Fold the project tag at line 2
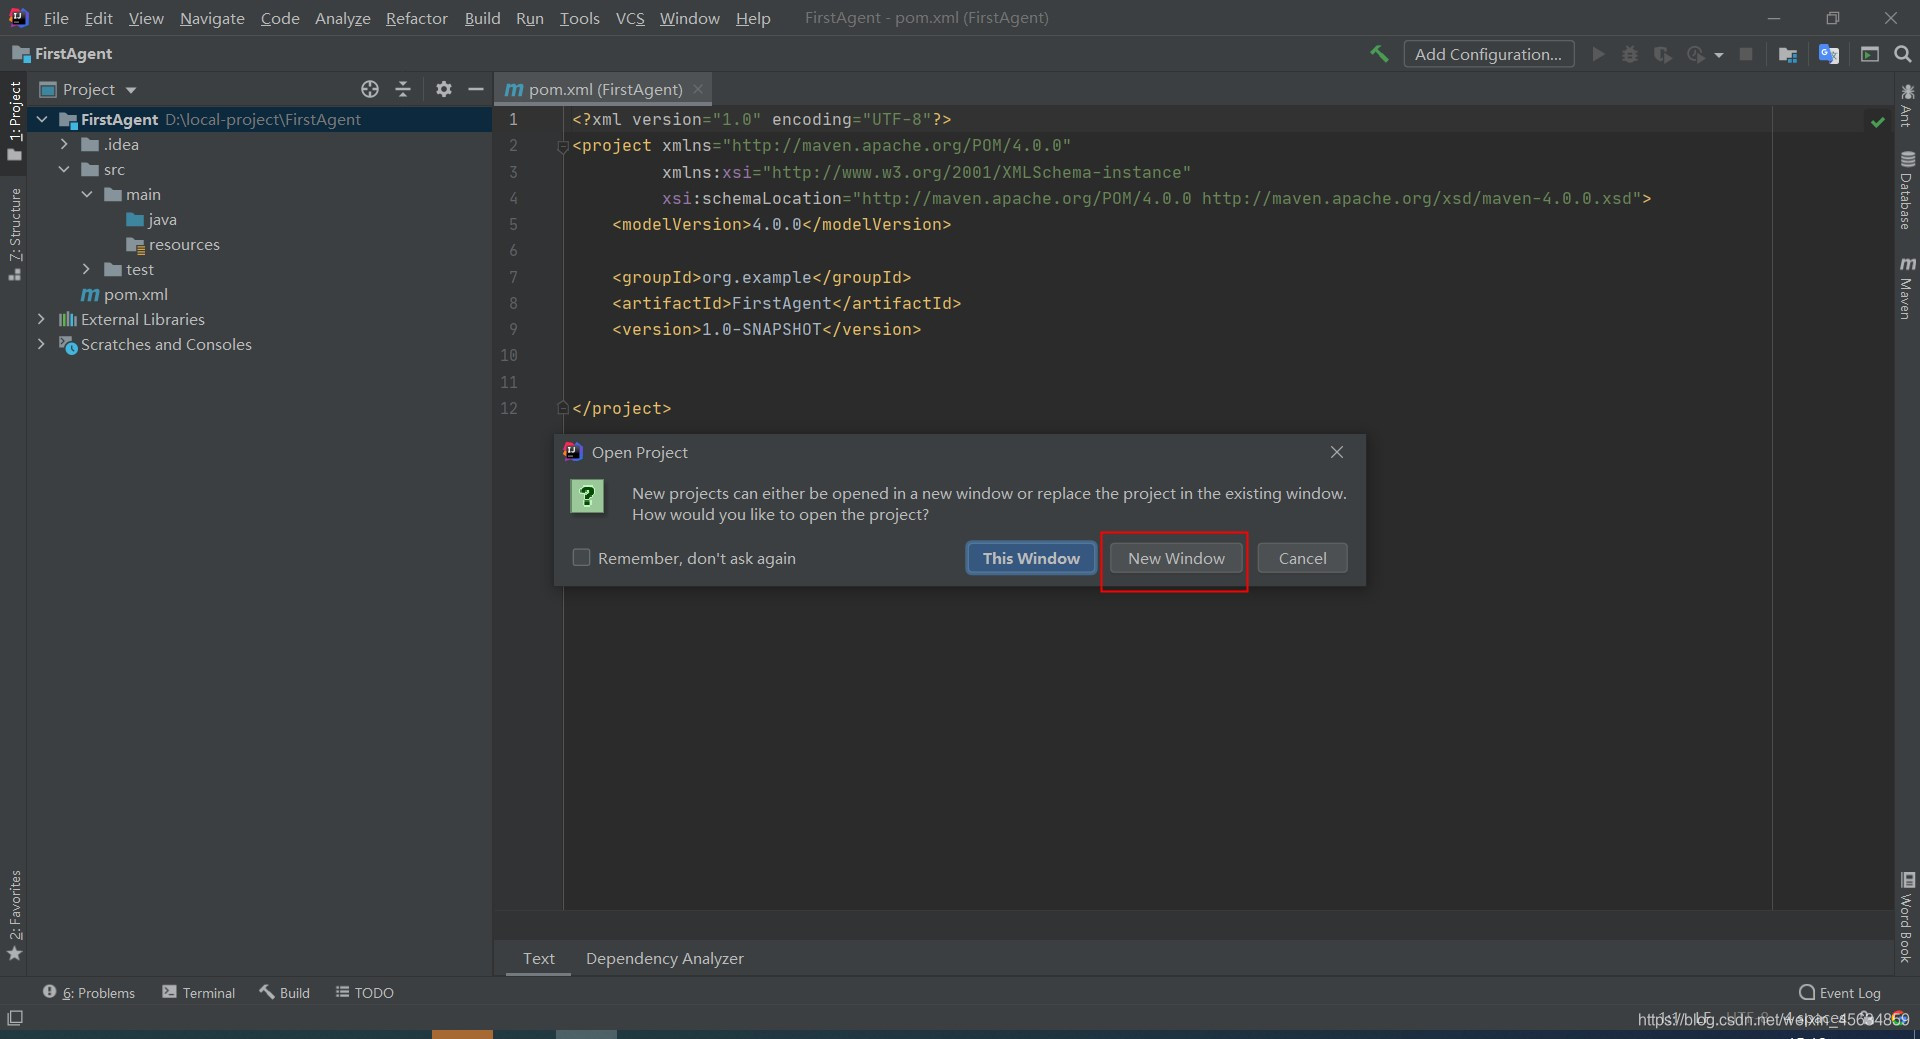Viewport: 1920px width, 1039px height. coord(563,146)
